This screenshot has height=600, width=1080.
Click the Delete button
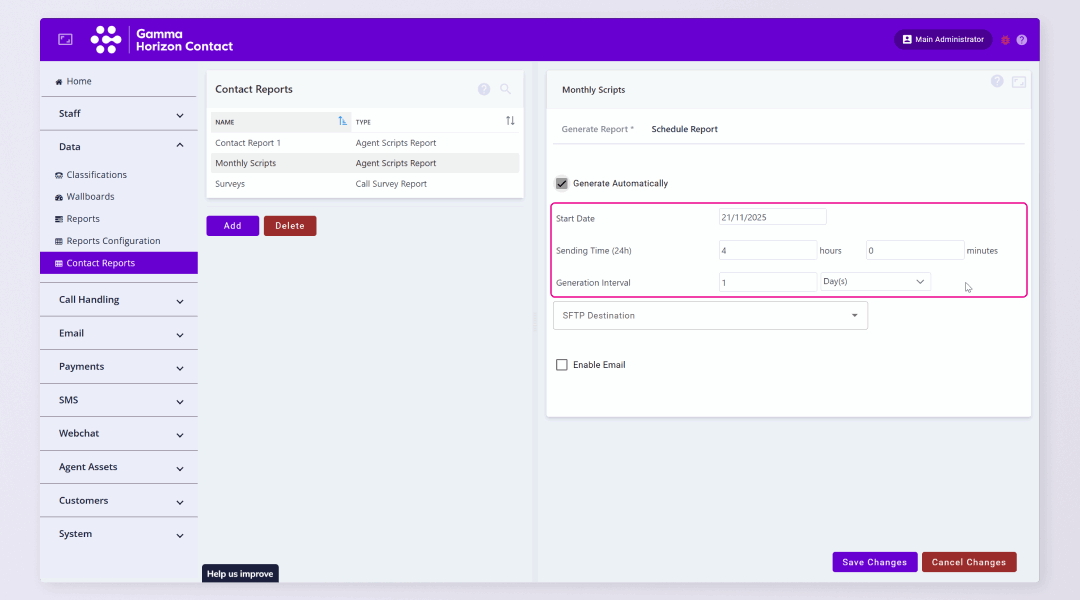(x=290, y=226)
